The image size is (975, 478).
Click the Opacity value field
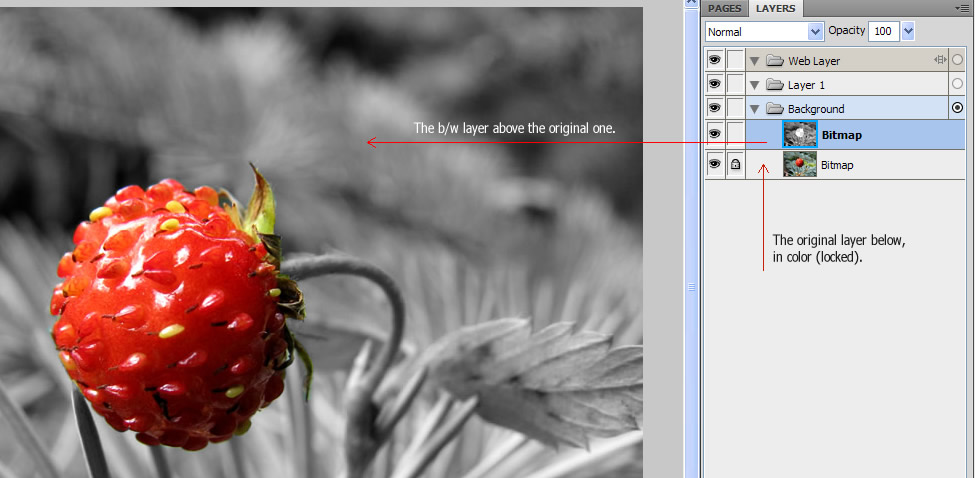[x=884, y=31]
